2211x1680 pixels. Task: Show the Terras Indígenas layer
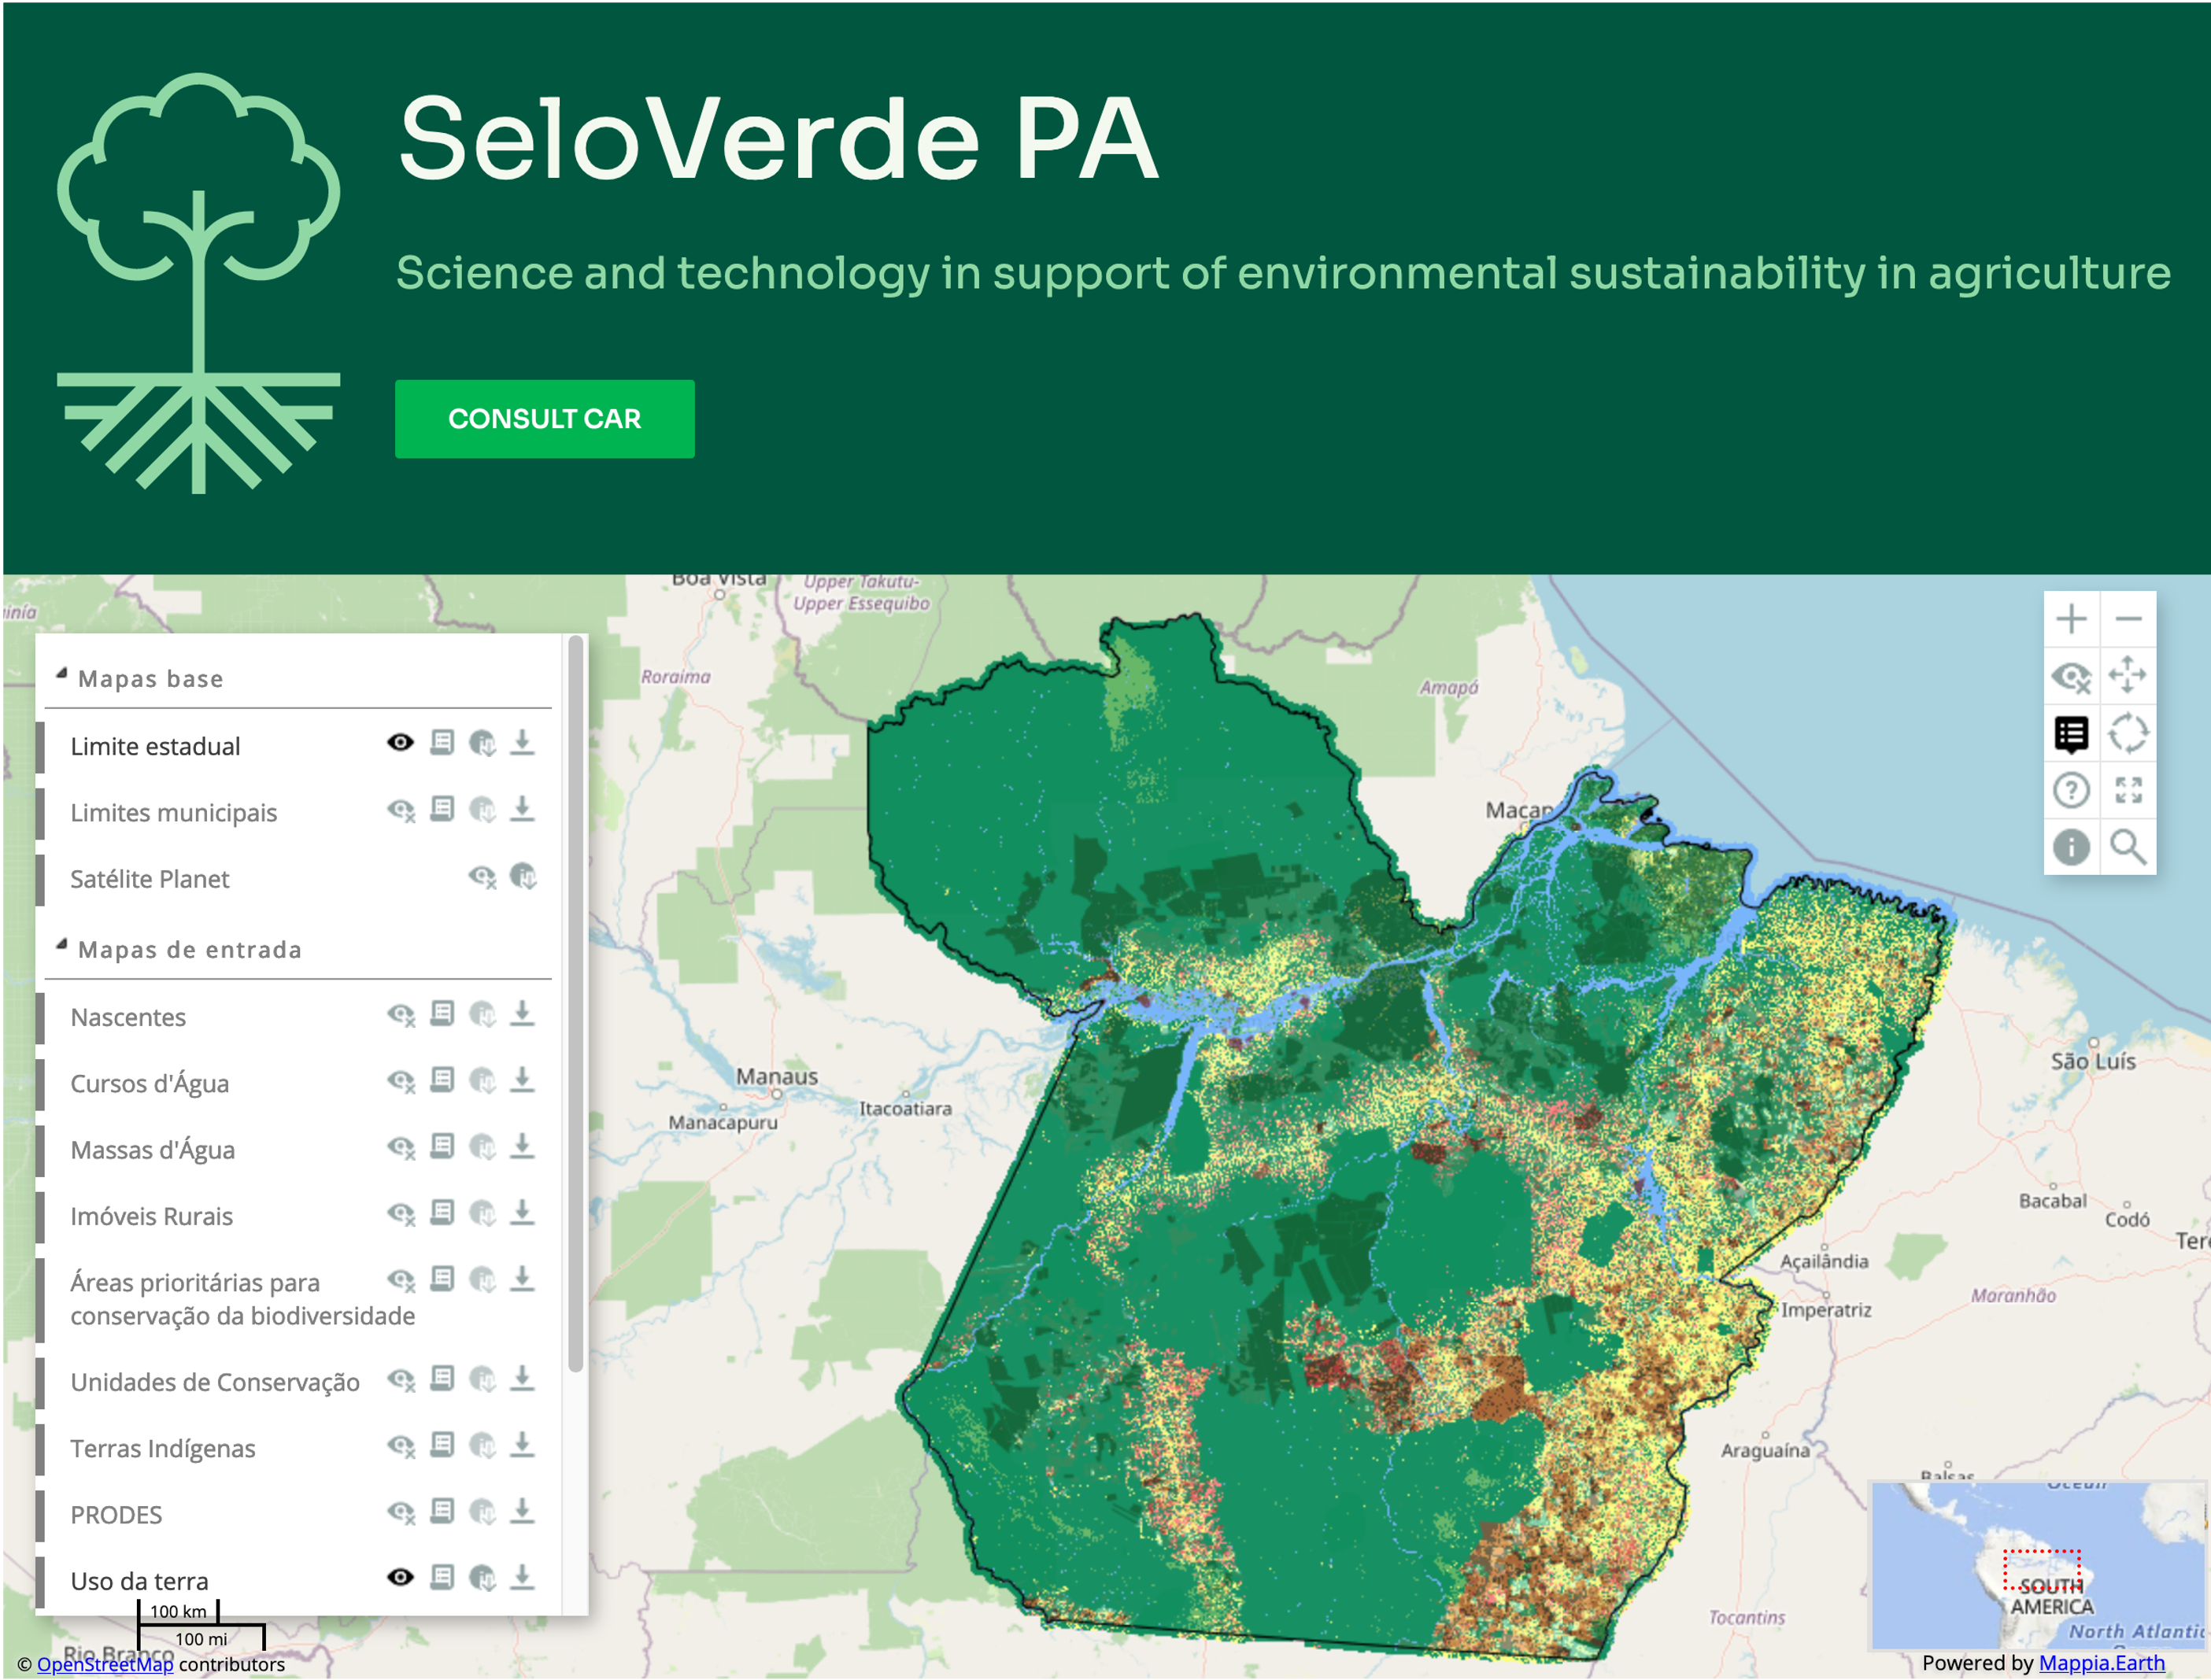(x=400, y=1446)
